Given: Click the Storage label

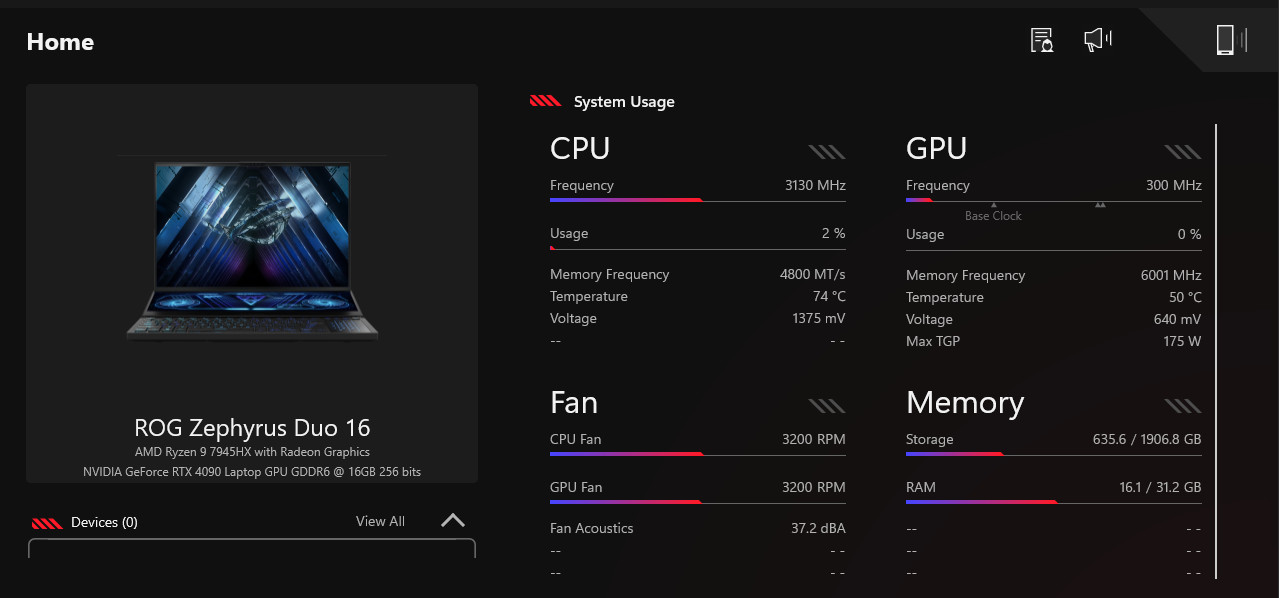Looking at the screenshot, I should pyautogui.click(x=930, y=439).
